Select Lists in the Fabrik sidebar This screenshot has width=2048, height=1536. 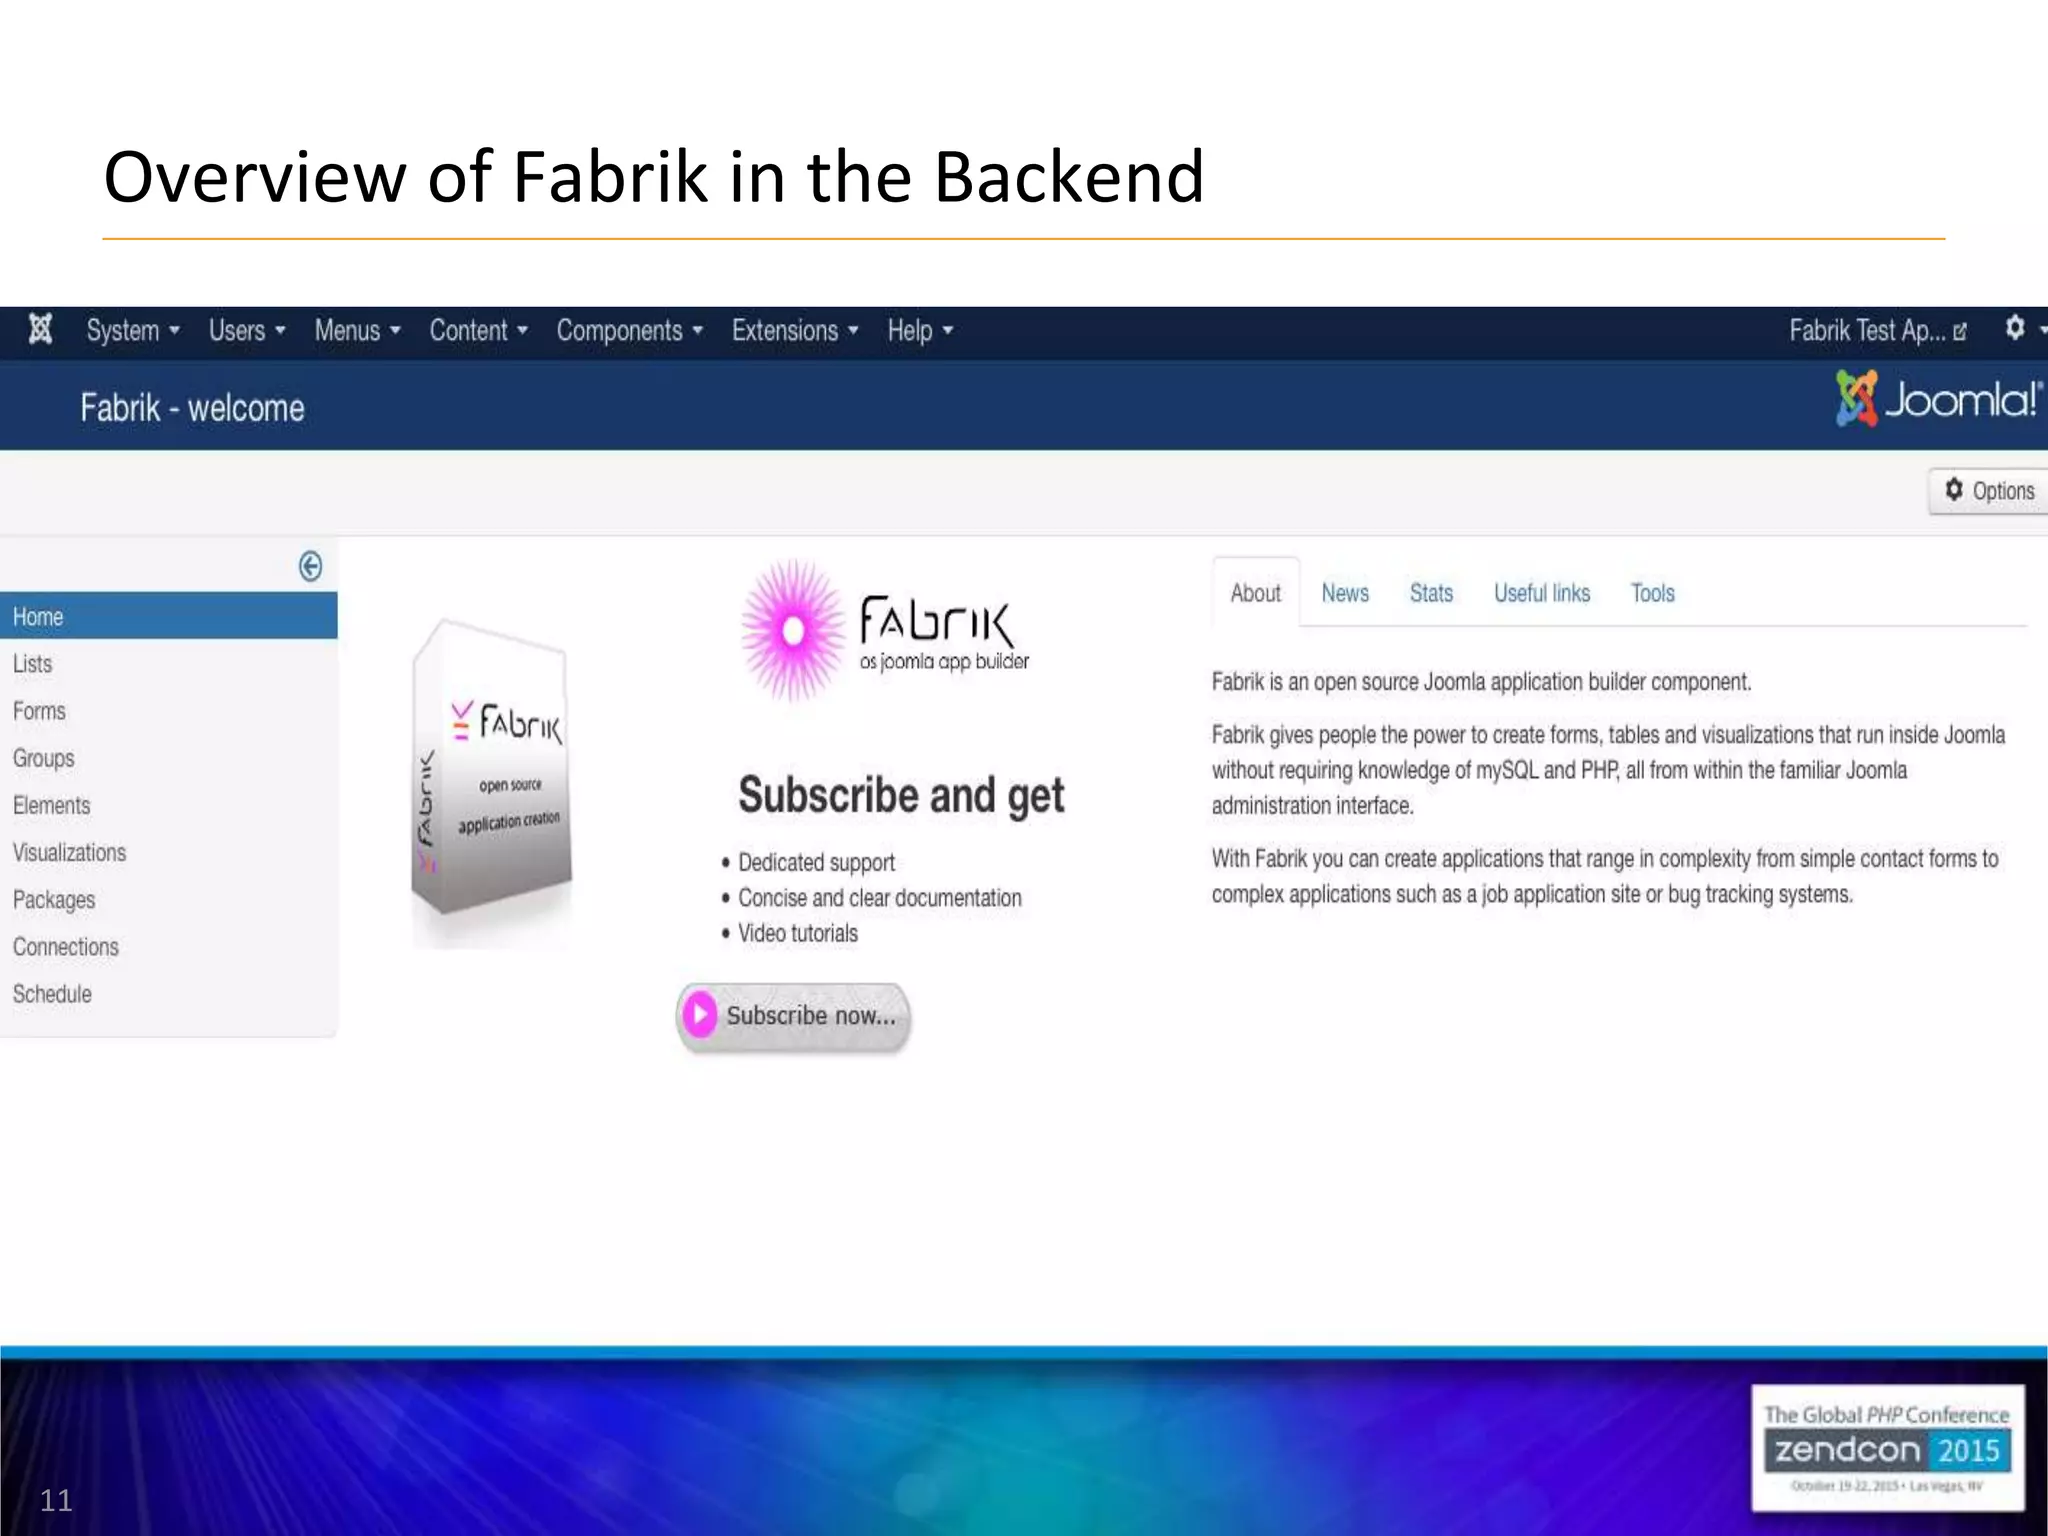[33, 664]
